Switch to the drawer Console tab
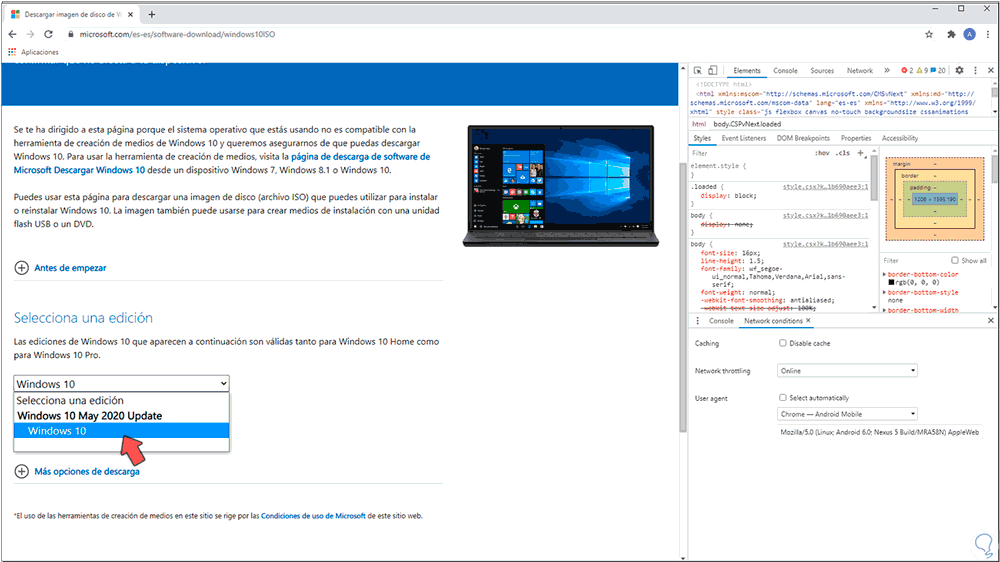Screen dimensions: 1000x562 (721, 321)
